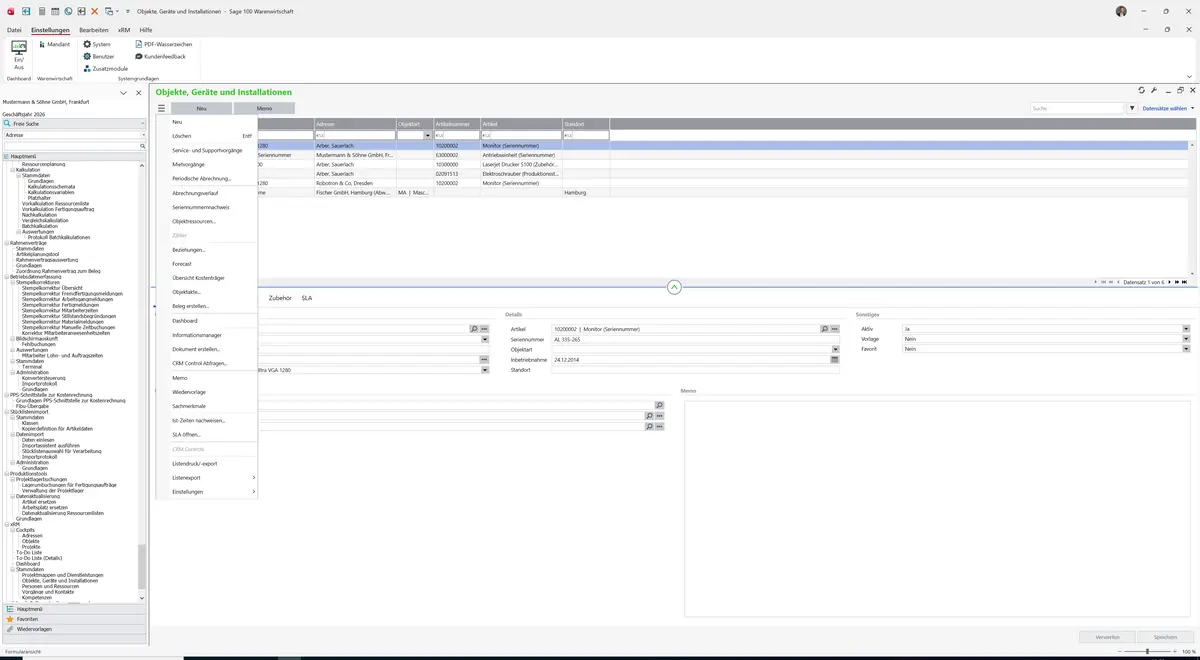The image size is (1200, 660).
Task: Switch to the SLA tab
Action: click(x=307, y=298)
